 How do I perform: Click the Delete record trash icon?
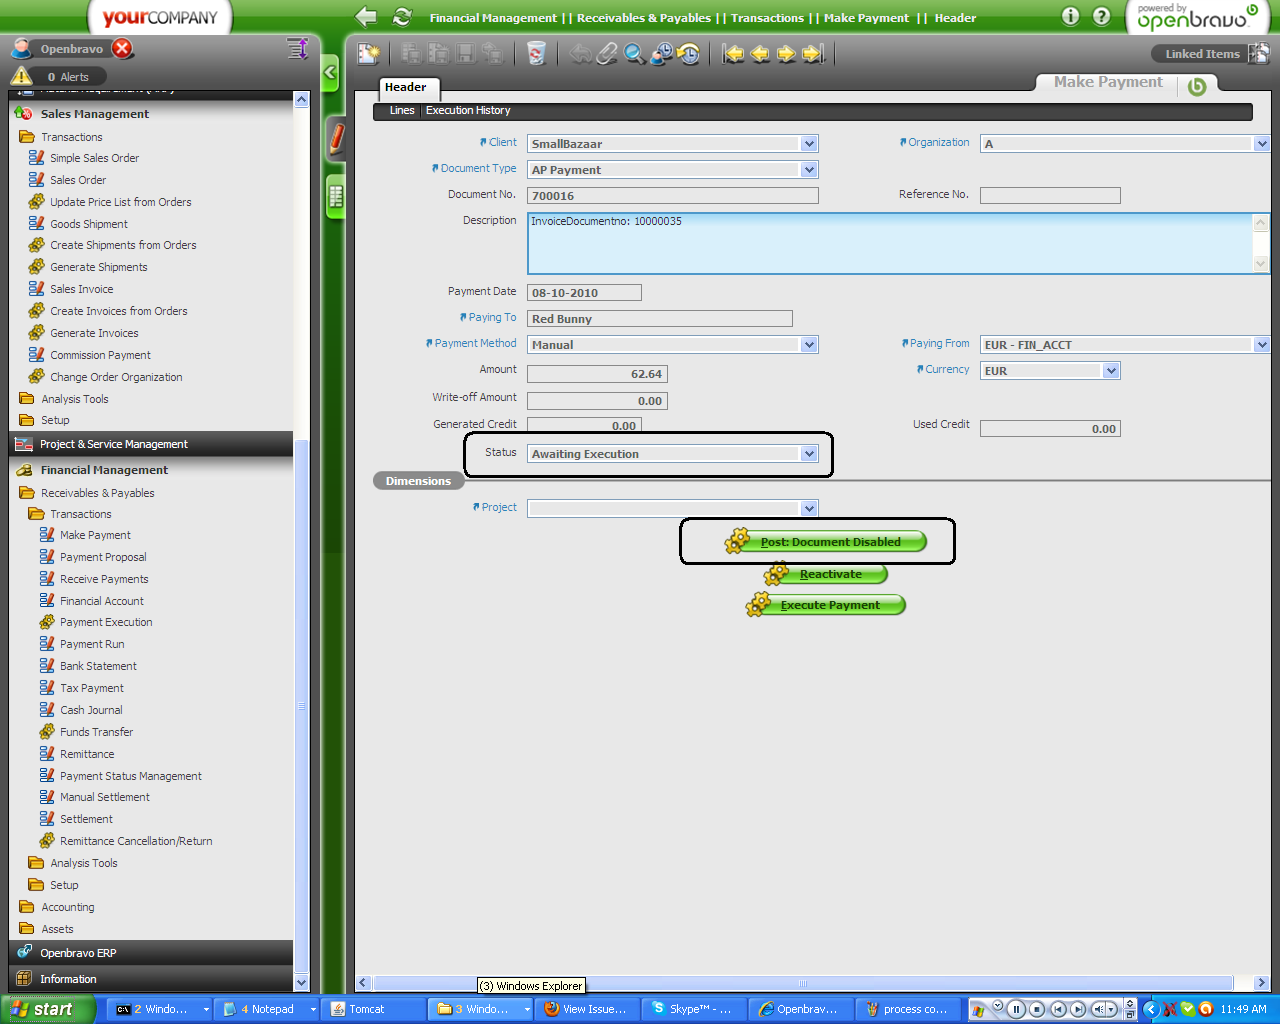pos(536,54)
